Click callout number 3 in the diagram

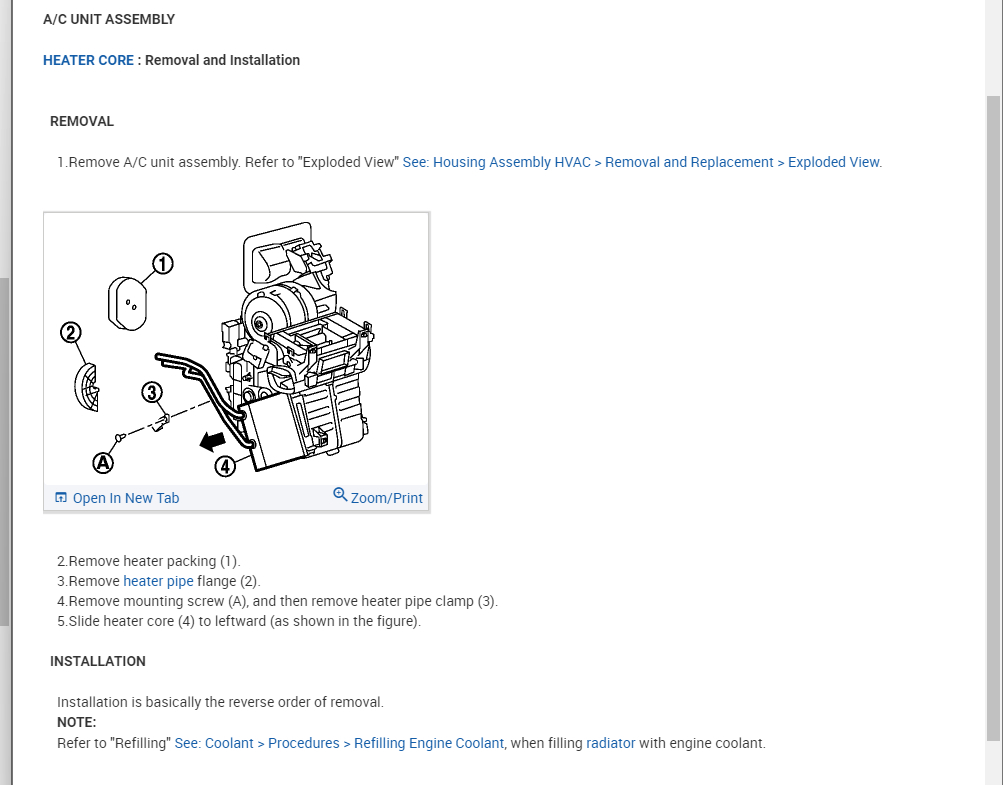[152, 392]
